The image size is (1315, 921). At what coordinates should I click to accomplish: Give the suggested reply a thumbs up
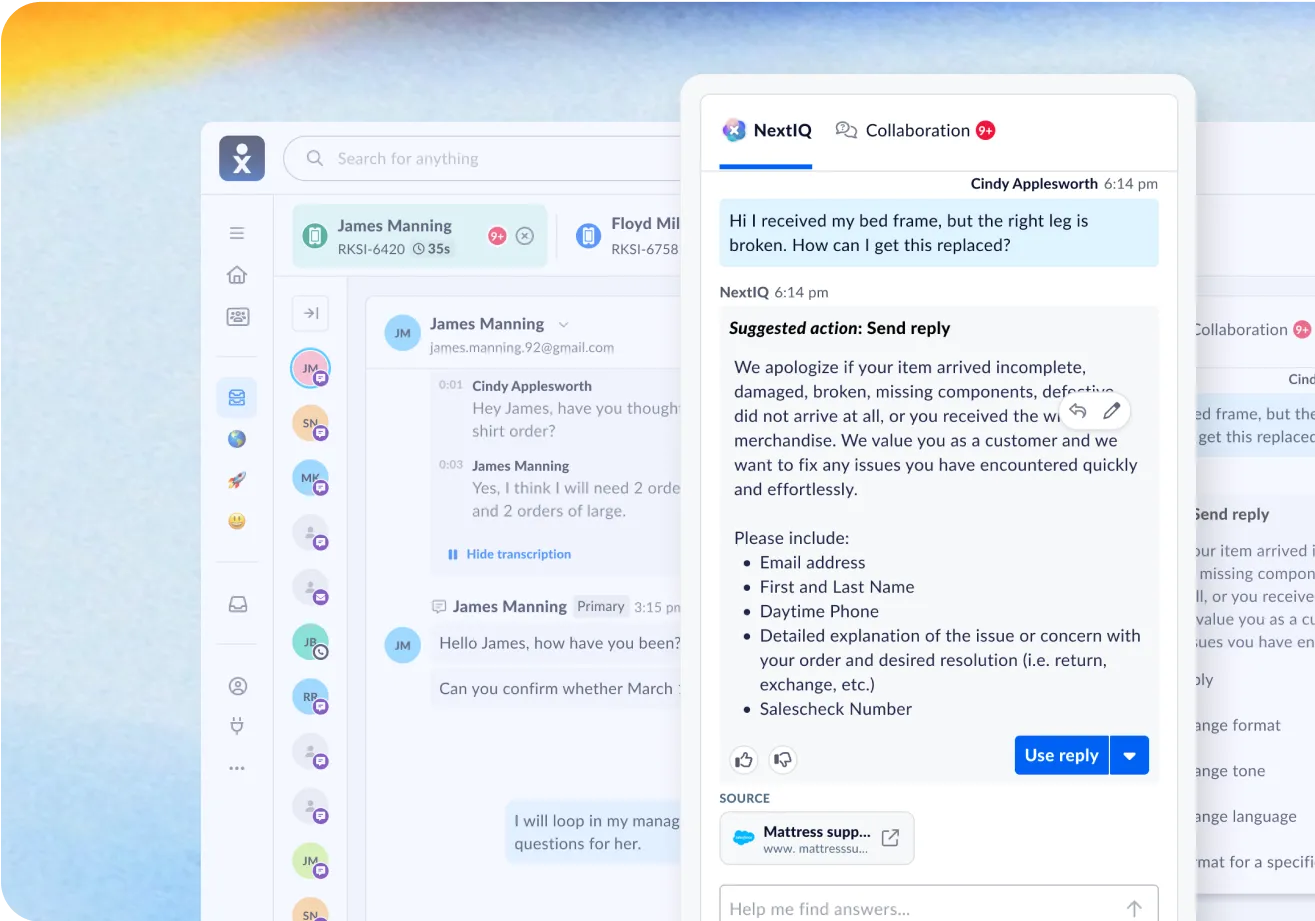744,760
